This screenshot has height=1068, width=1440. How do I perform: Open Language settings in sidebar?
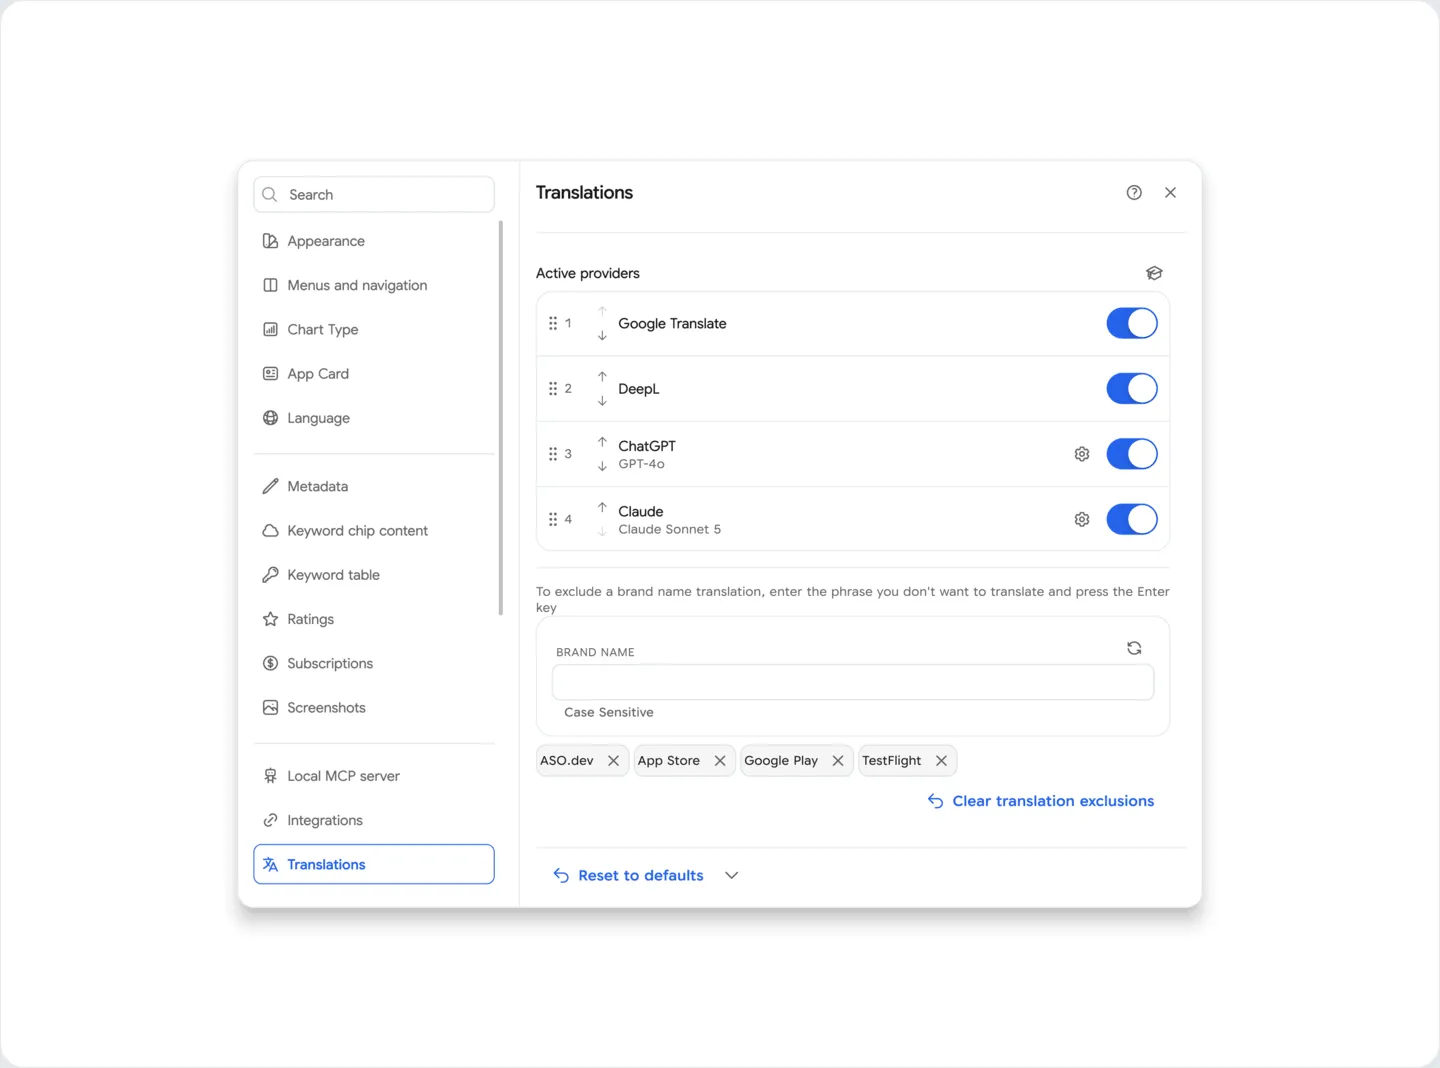(x=374, y=418)
